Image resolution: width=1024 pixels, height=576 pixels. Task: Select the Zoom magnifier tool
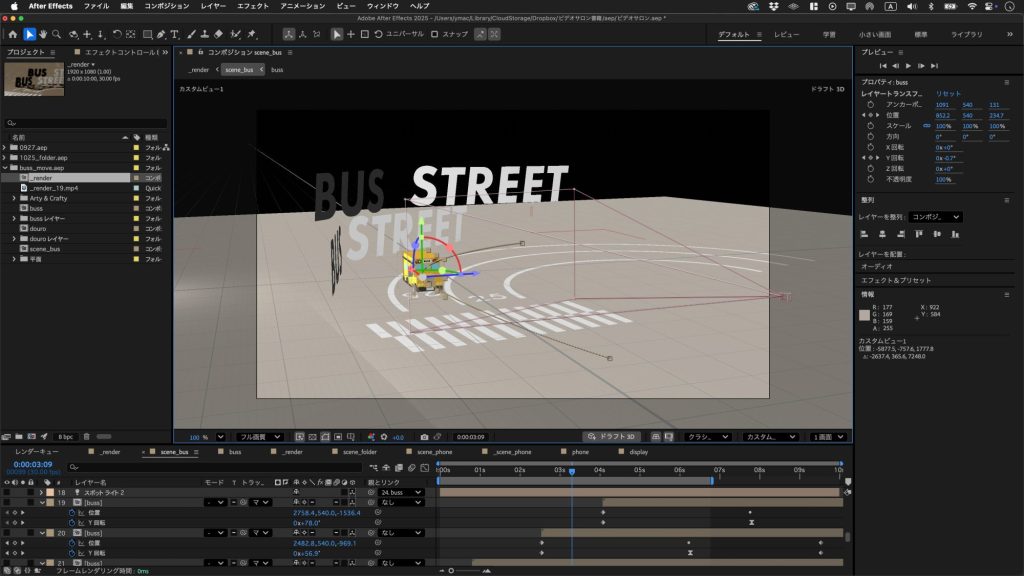(x=58, y=35)
